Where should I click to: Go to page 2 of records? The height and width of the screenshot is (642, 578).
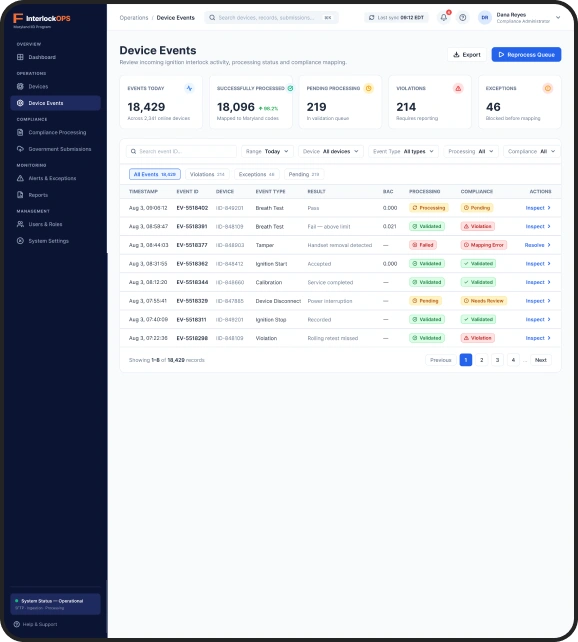(481, 360)
